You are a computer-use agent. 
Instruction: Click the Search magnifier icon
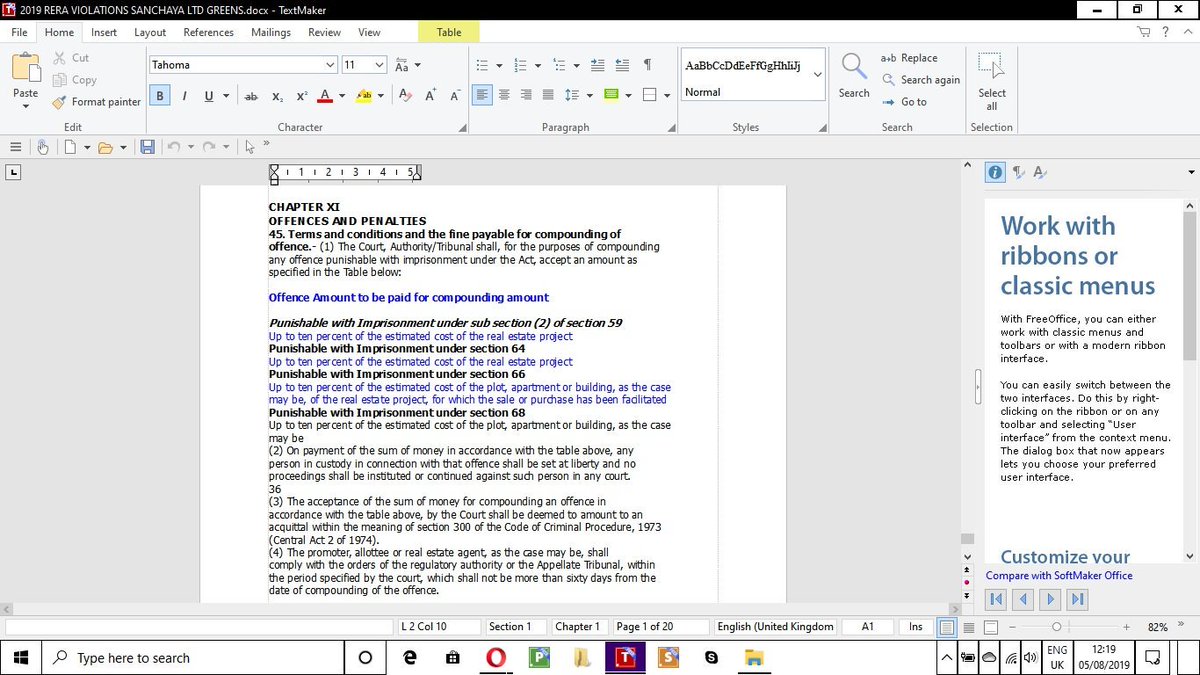click(x=854, y=68)
